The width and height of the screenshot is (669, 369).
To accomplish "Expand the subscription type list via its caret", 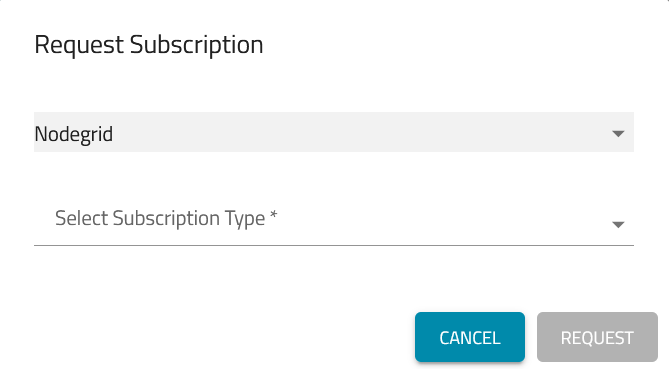I will pos(618,224).
